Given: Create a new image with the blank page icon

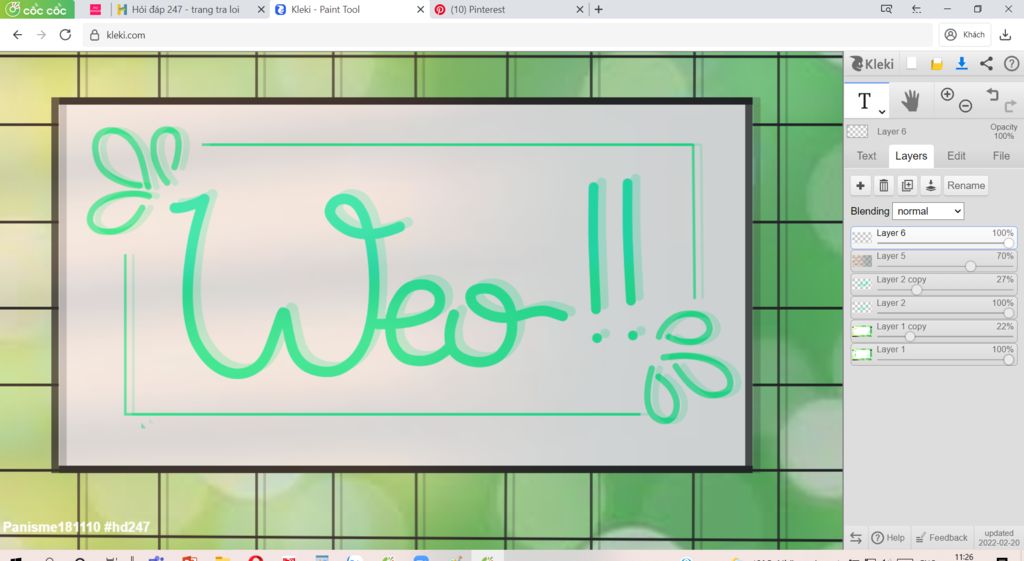Looking at the screenshot, I should tap(912, 63).
